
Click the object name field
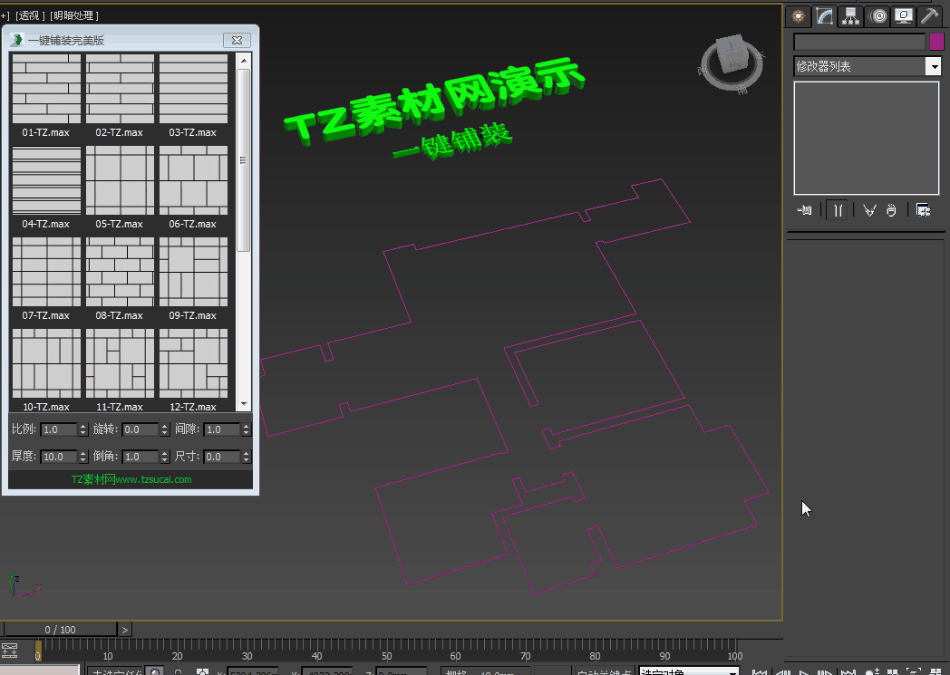pyautogui.click(x=860, y=41)
